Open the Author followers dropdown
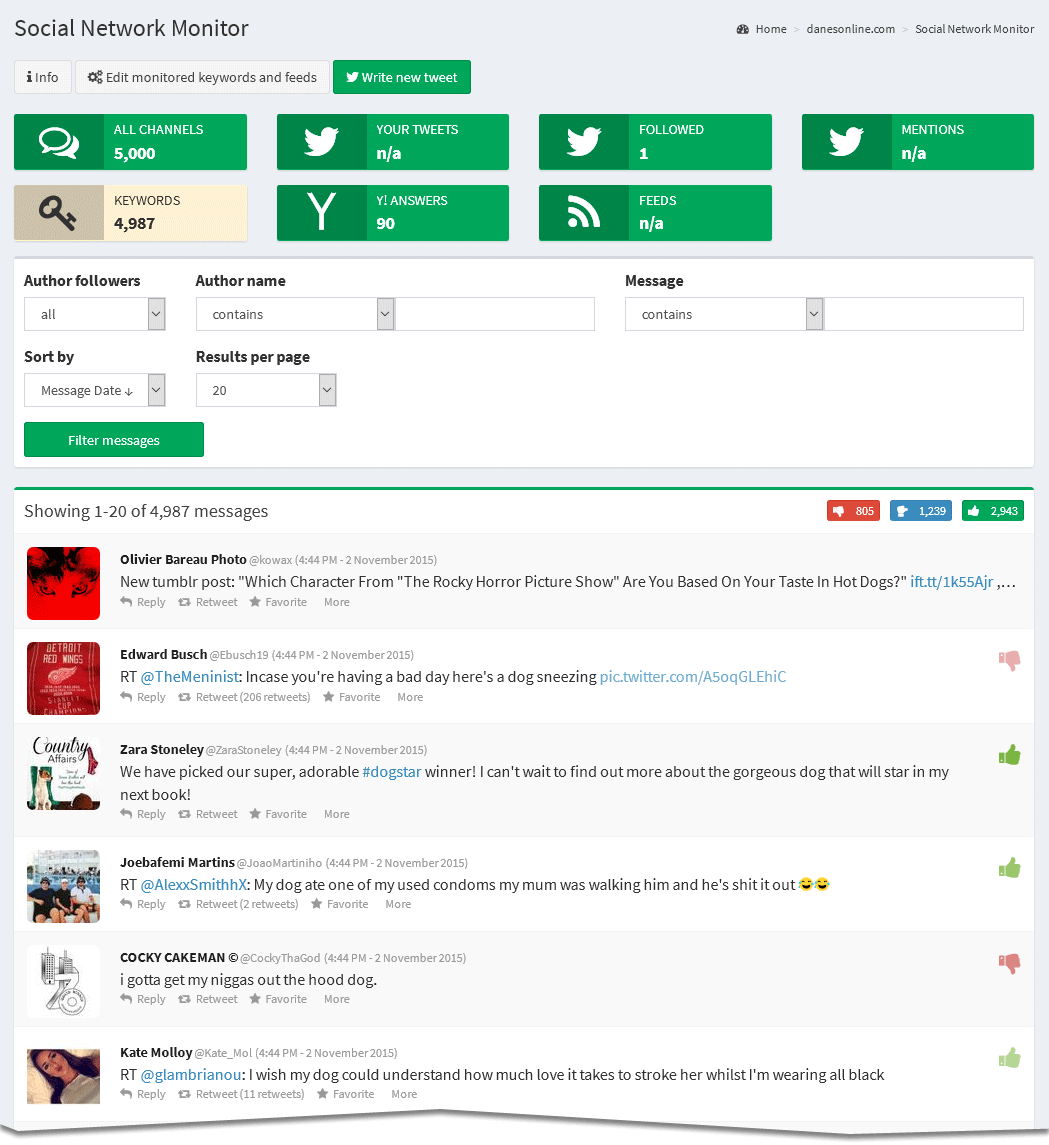This screenshot has height=1145, width=1049. (94, 313)
